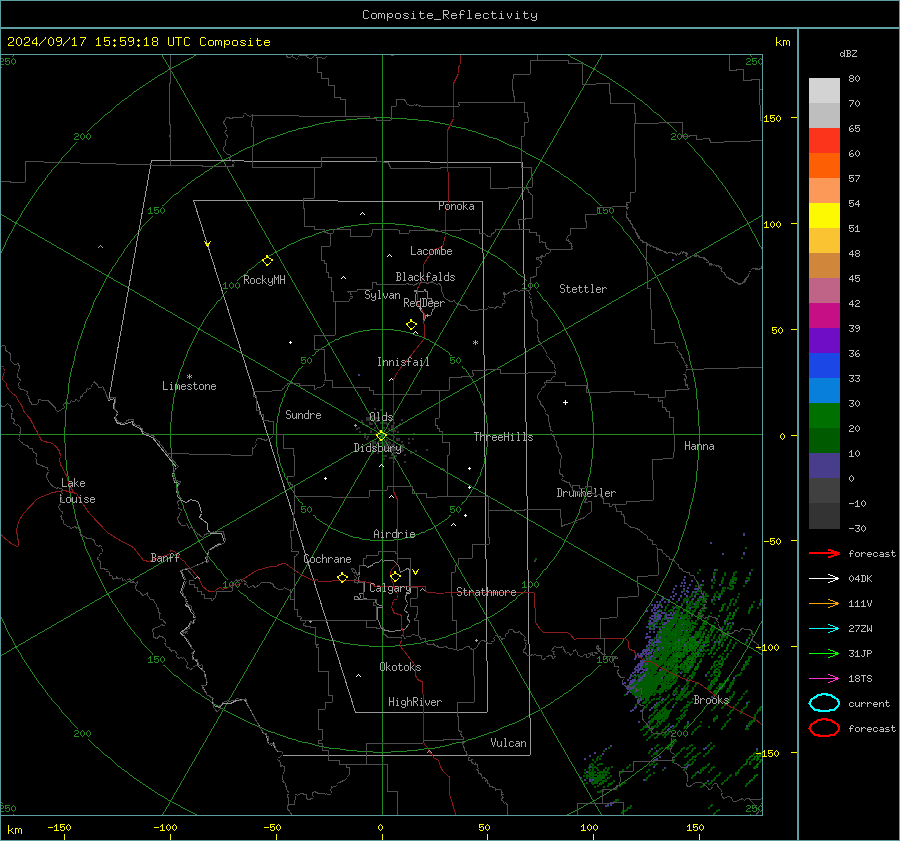The width and height of the screenshot is (900, 841).
Task: Click the yellow diamond marker near RockyMH
Action: coord(267,261)
